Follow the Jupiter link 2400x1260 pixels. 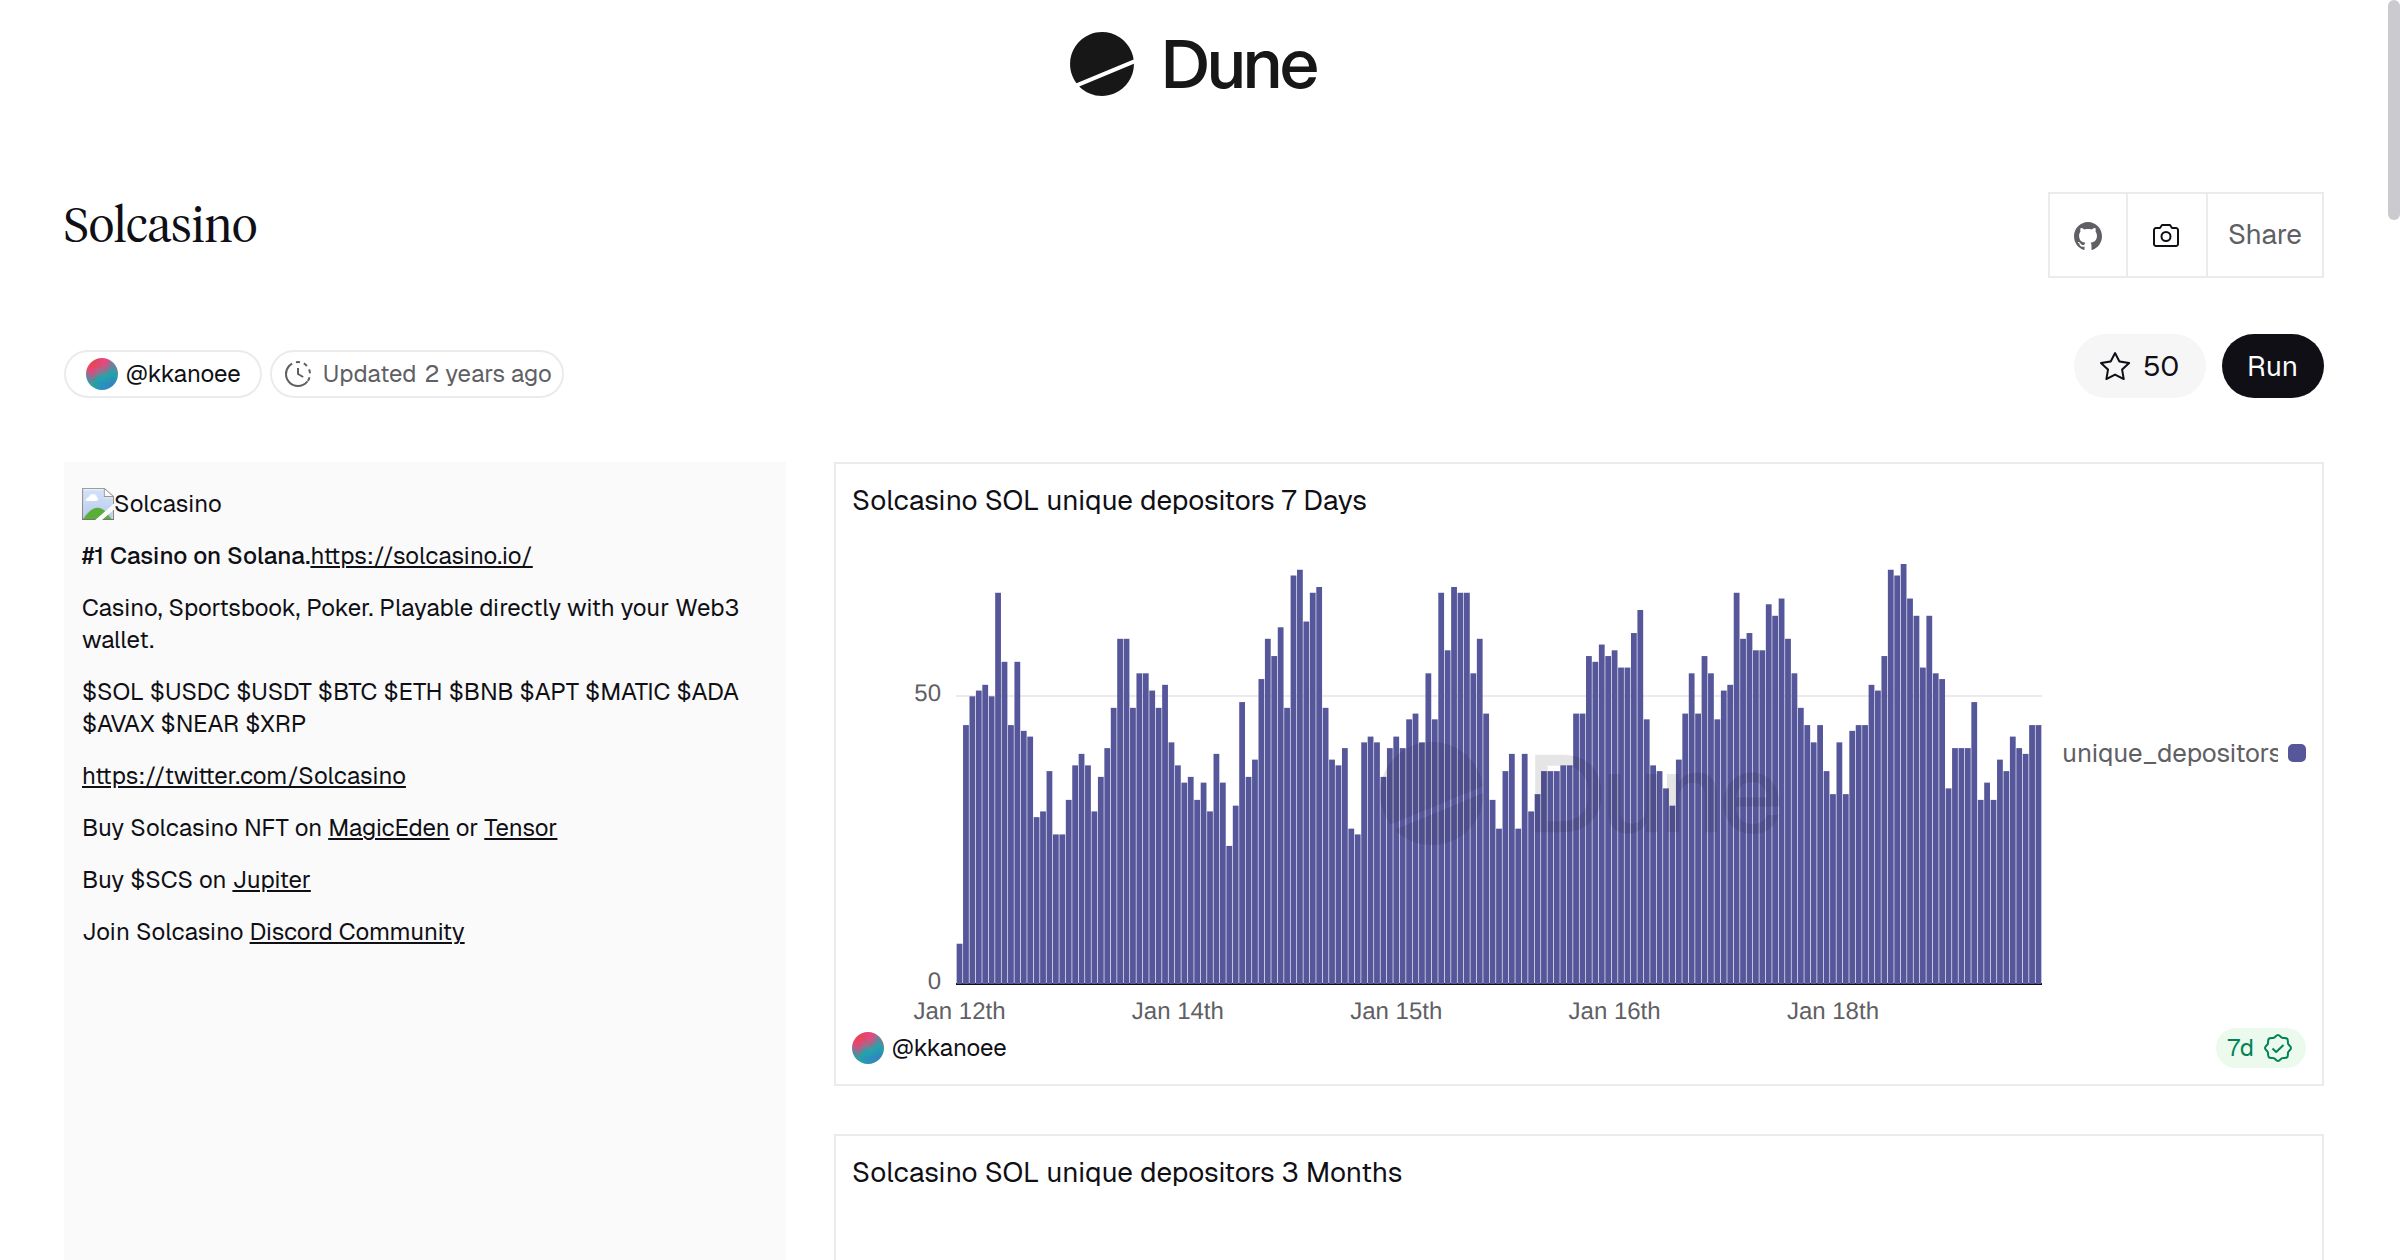[271, 880]
